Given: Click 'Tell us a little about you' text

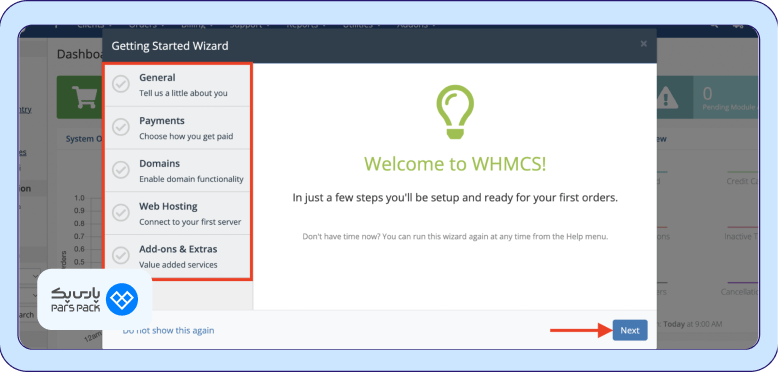Looking at the screenshot, I should pos(183,93).
